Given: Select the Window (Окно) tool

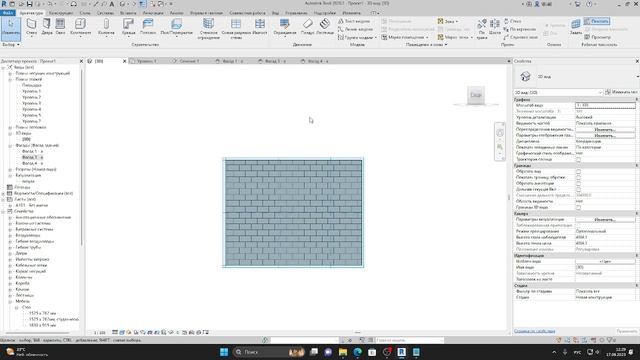Looking at the screenshot, I should [x=60, y=27].
